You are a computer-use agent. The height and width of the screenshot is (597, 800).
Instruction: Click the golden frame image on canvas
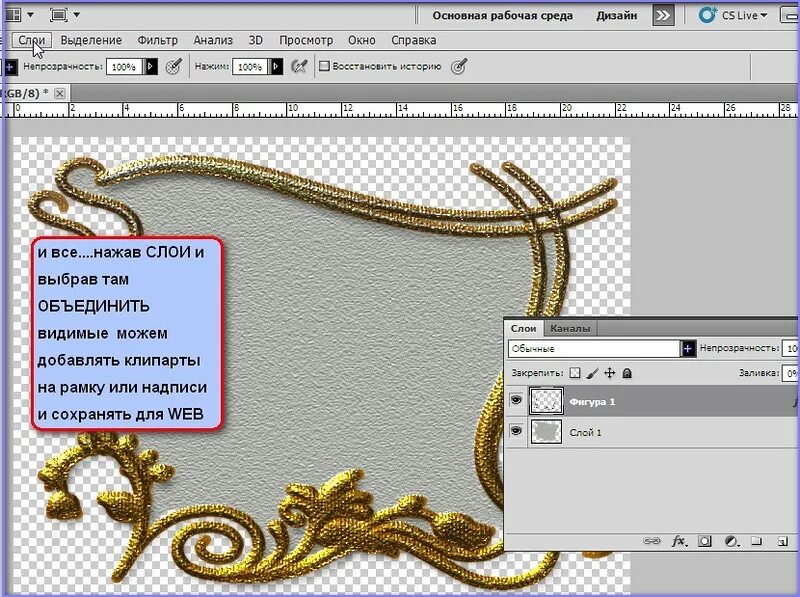pos(324,370)
